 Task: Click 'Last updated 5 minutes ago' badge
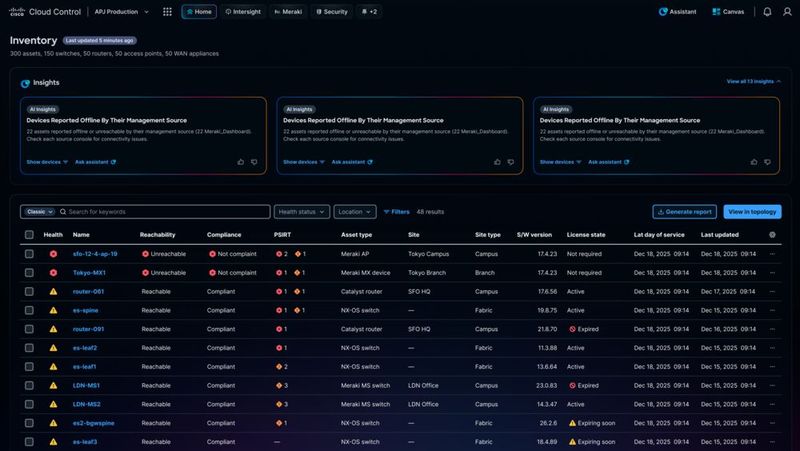click(x=99, y=40)
